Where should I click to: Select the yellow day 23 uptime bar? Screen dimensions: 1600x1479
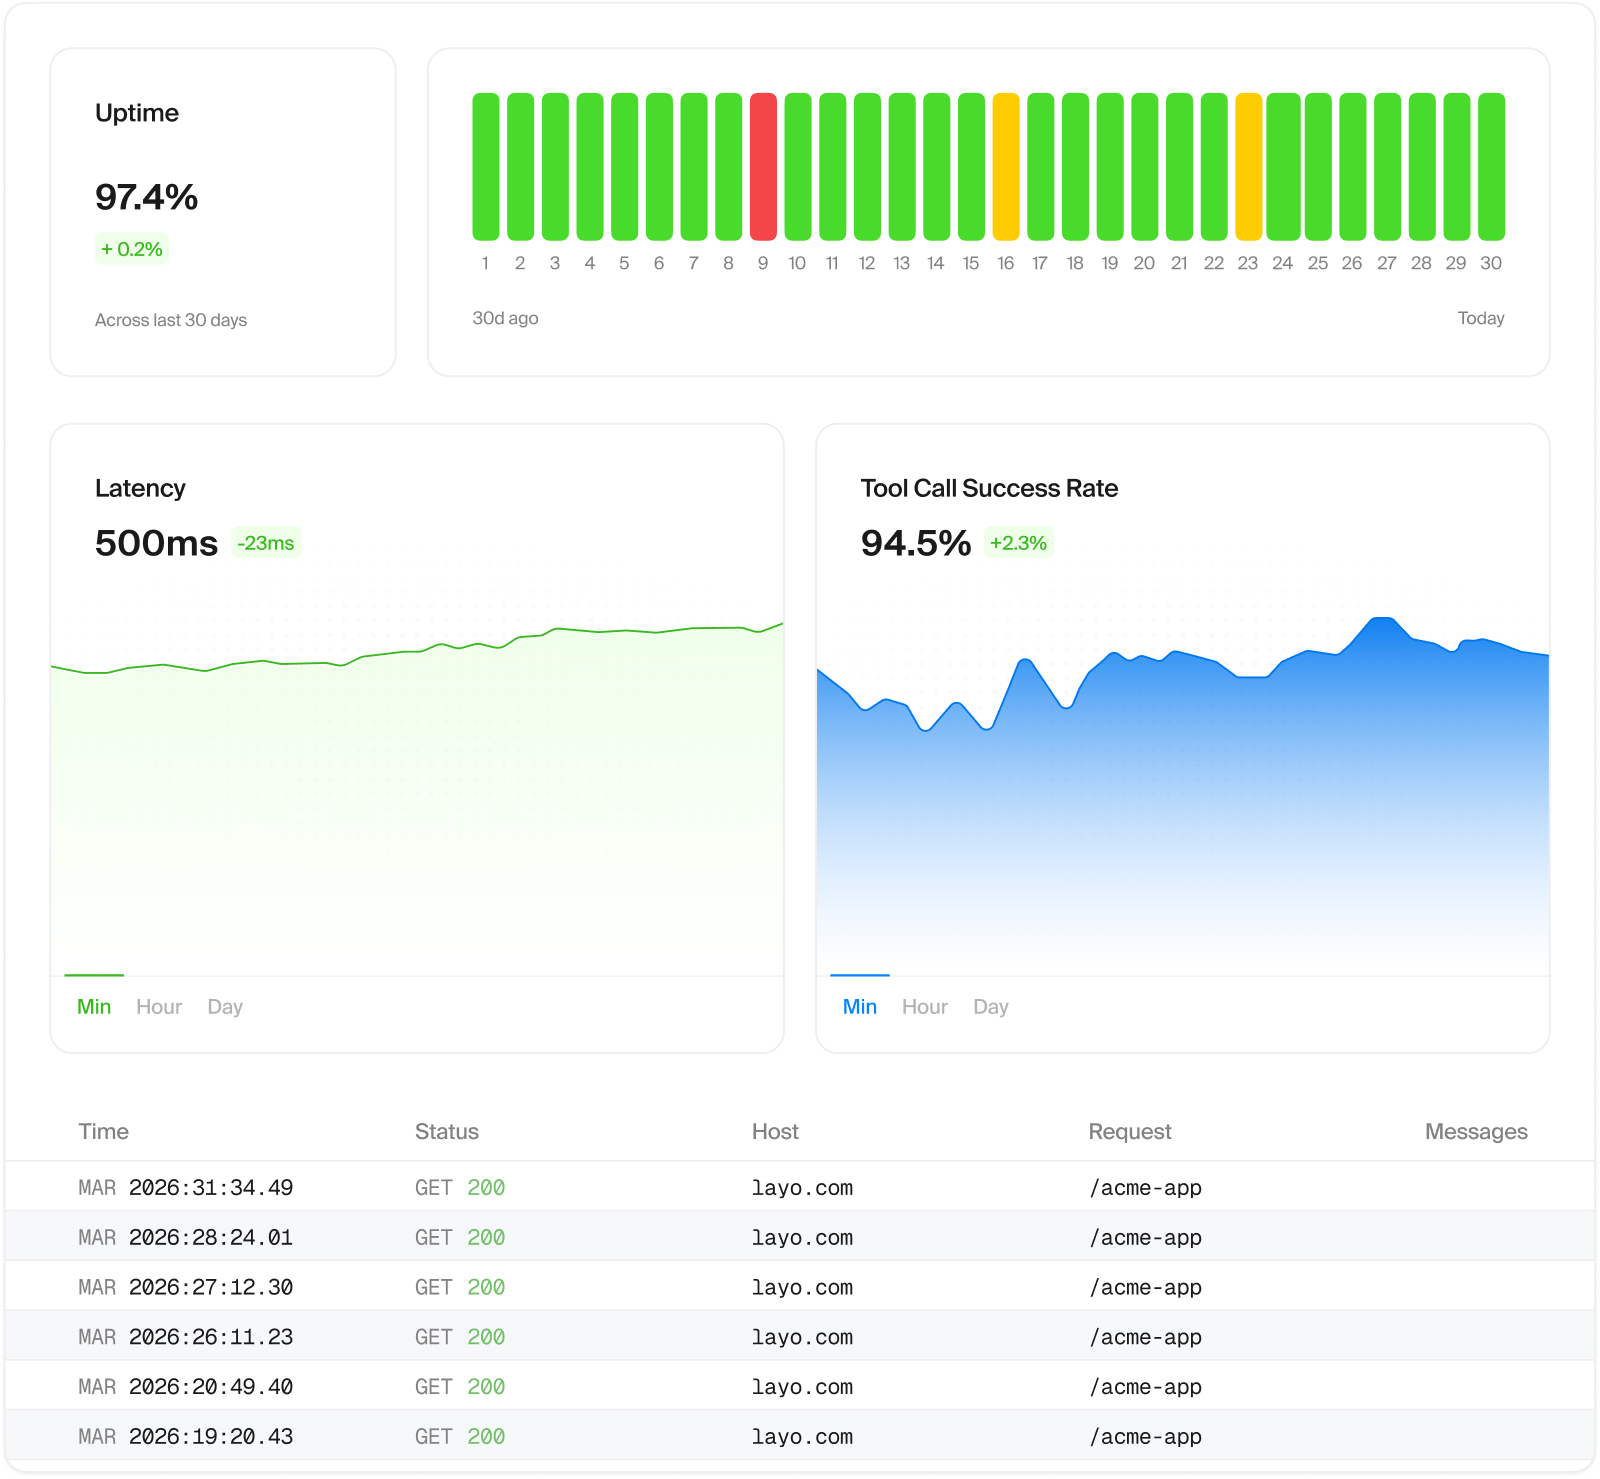coord(1248,167)
